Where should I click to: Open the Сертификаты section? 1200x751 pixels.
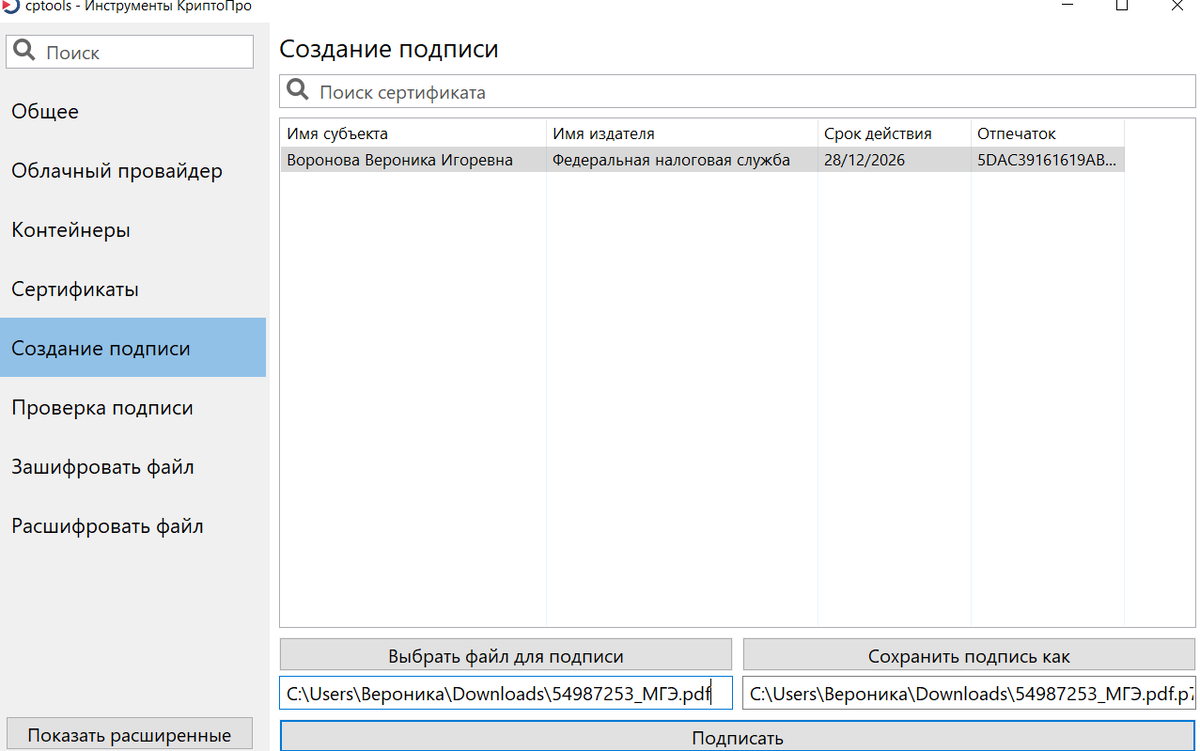coord(133,289)
